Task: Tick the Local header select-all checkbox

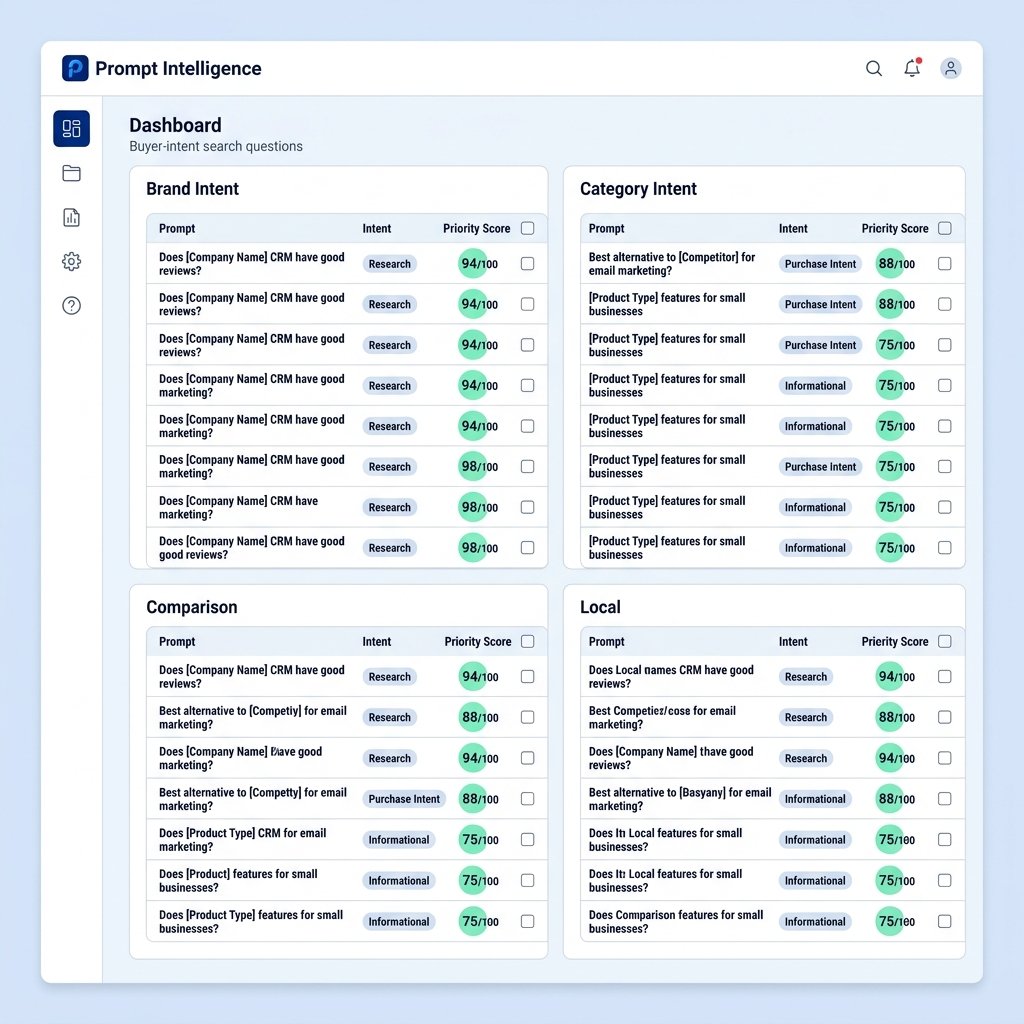Action: tap(944, 641)
